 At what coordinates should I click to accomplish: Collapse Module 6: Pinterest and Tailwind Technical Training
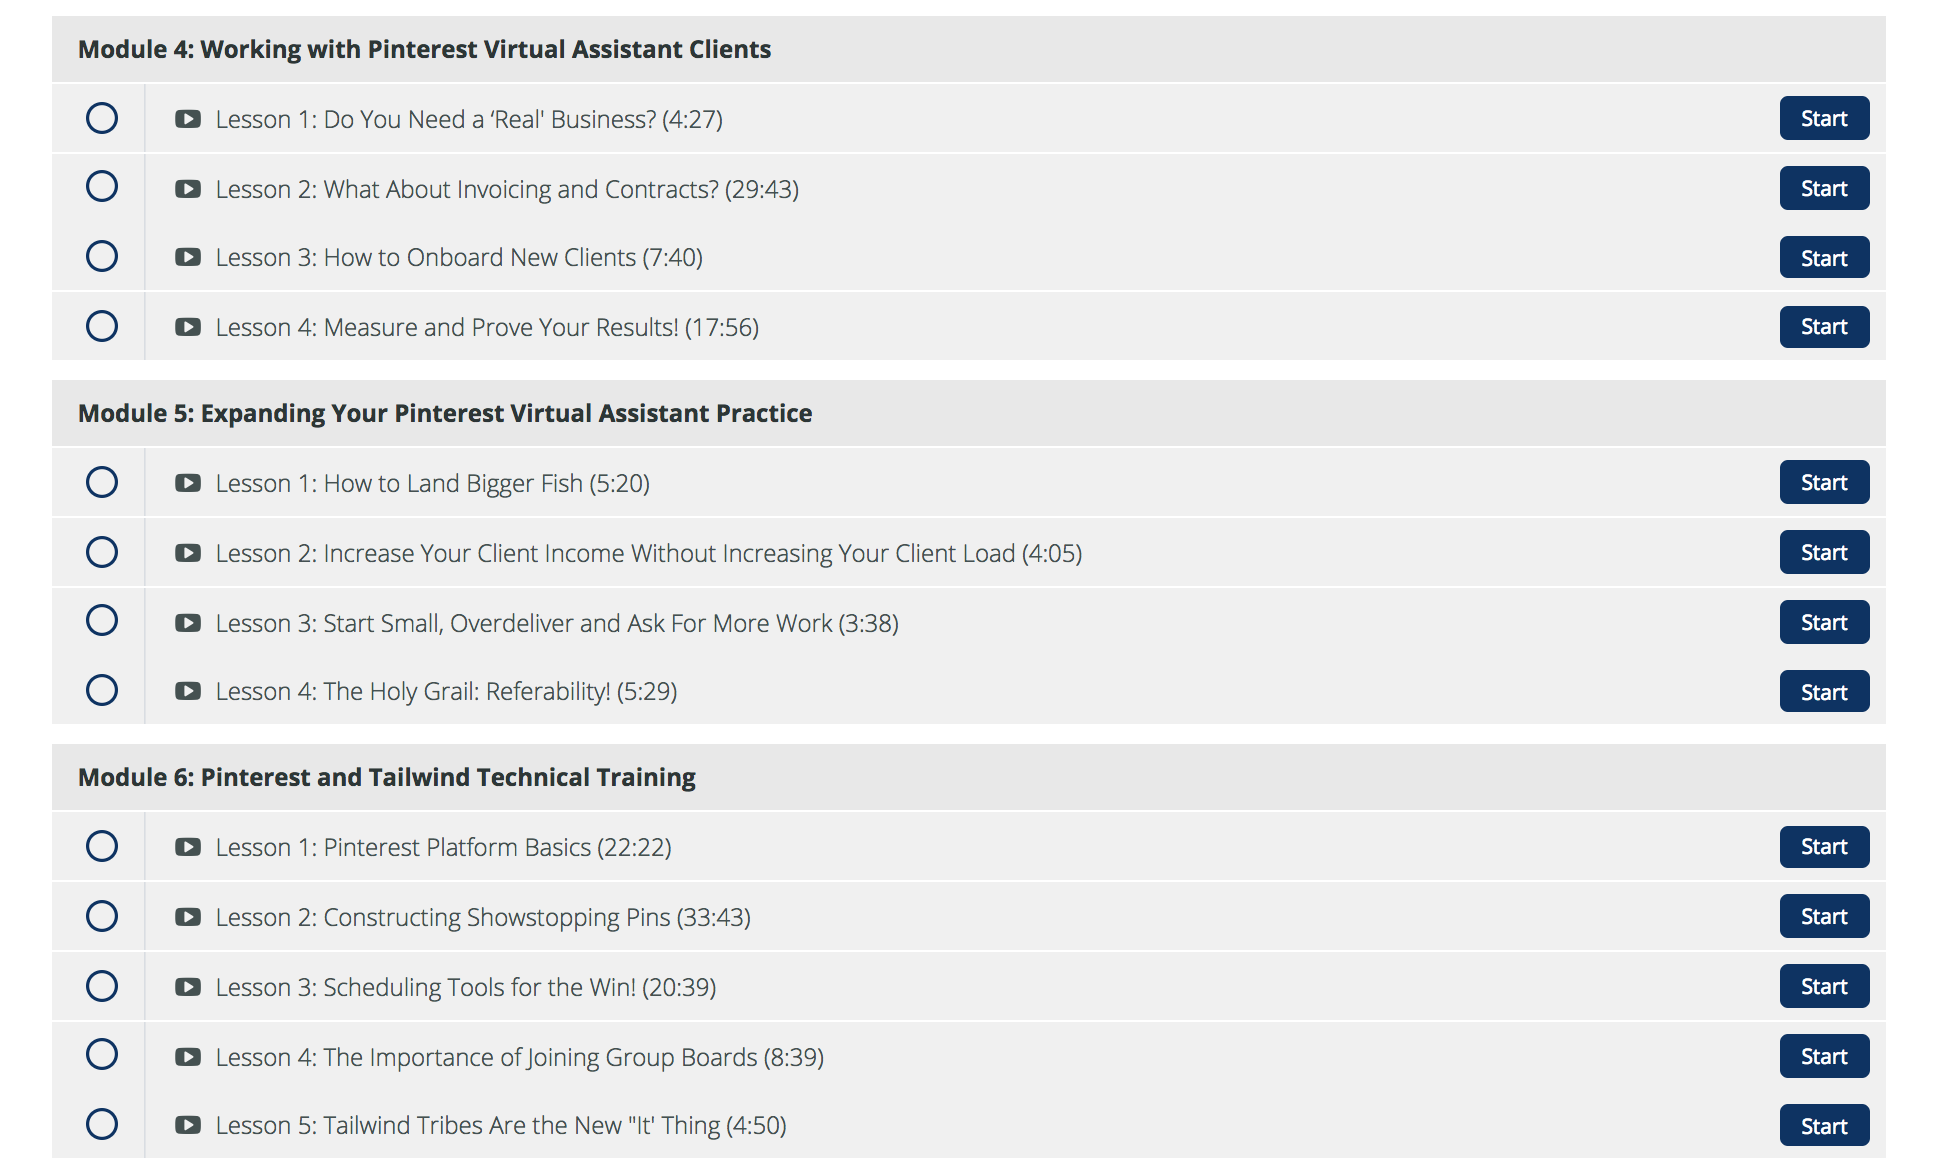[x=968, y=777]
